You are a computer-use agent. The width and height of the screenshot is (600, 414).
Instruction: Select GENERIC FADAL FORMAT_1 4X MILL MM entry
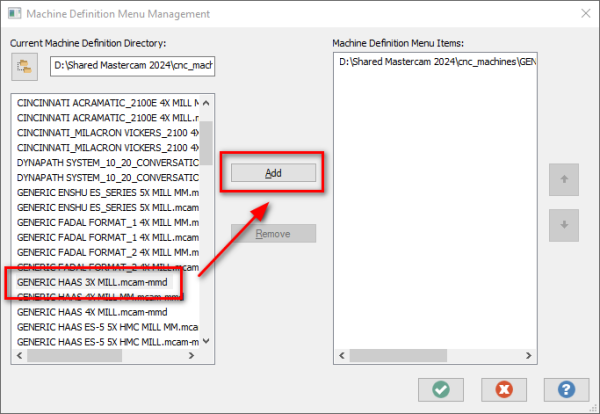107,222
